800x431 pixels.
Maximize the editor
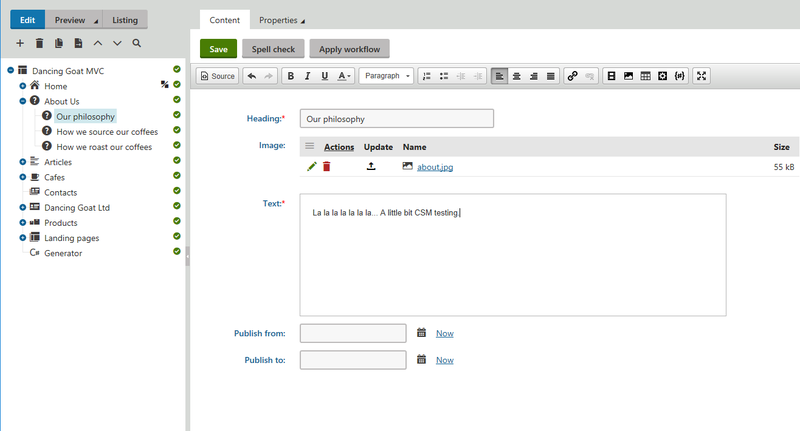click(x=702, y=76)
